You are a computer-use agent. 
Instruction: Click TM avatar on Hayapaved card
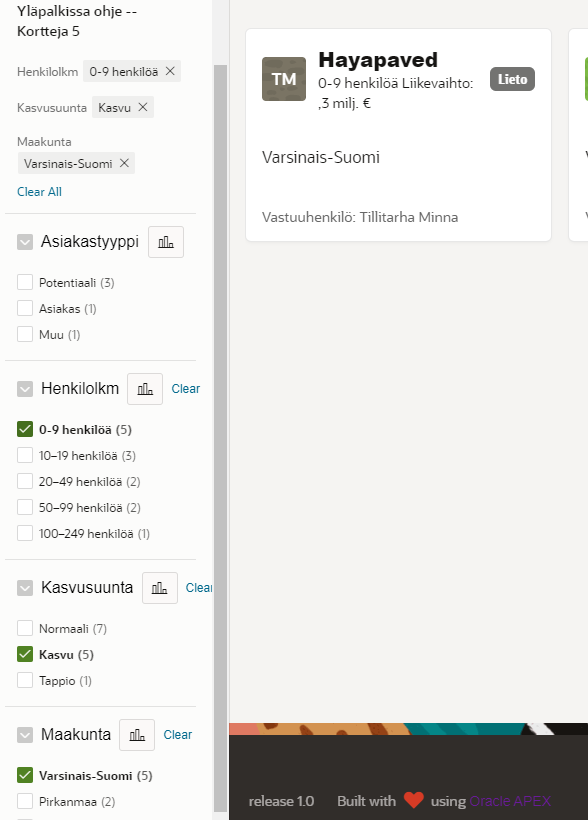[x=284, y=79]
